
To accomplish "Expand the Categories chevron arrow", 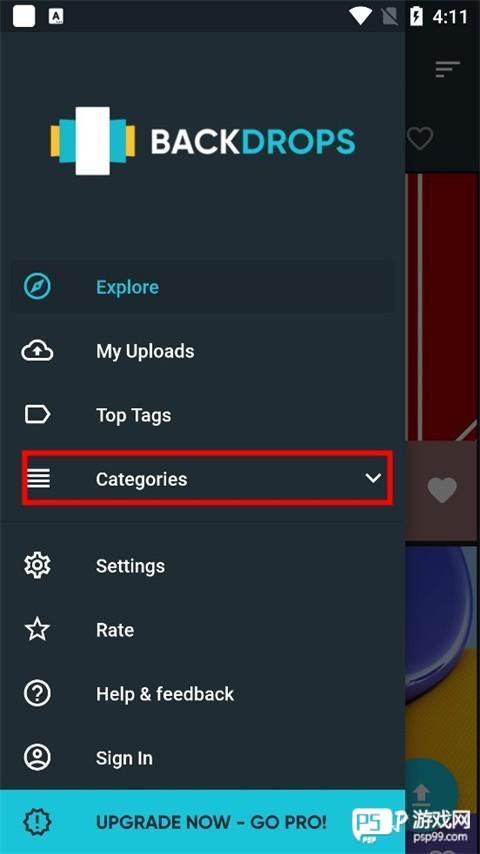I will 373,478.
